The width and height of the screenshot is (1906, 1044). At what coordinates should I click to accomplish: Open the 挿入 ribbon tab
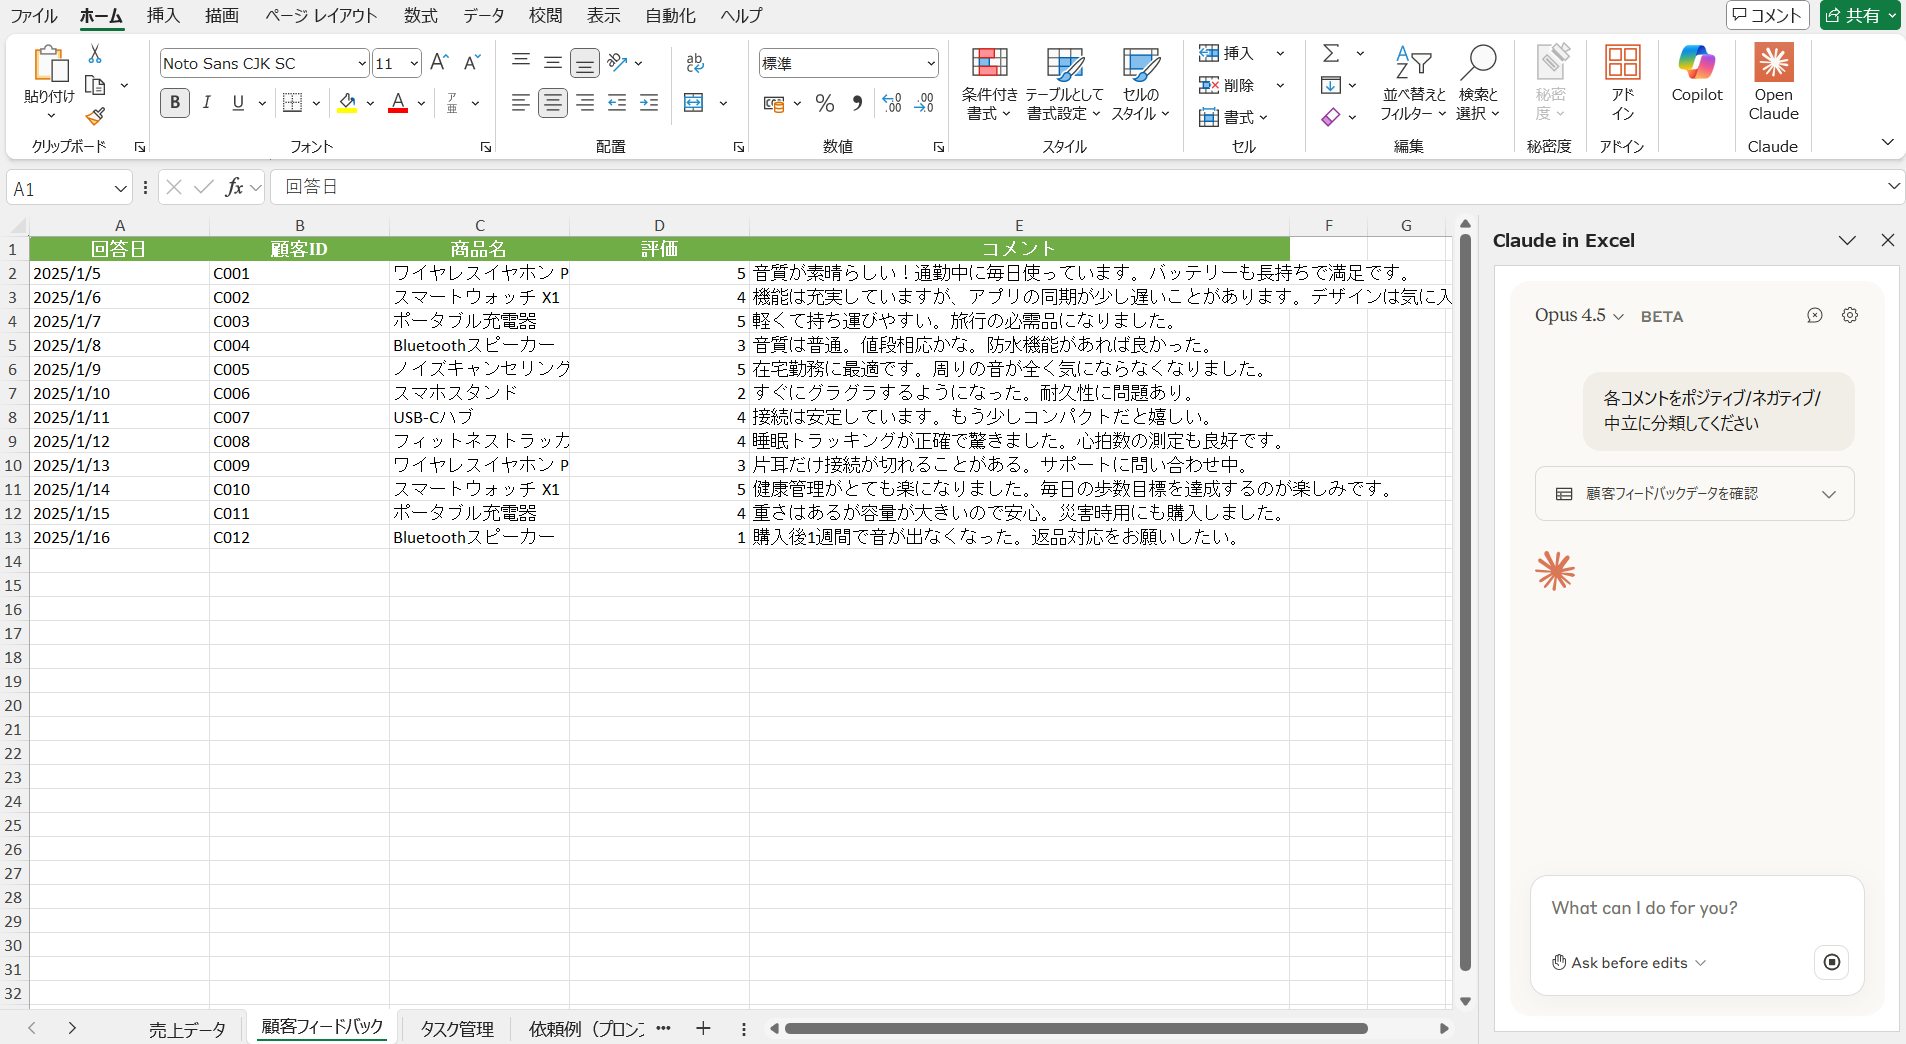click(163, 16)
